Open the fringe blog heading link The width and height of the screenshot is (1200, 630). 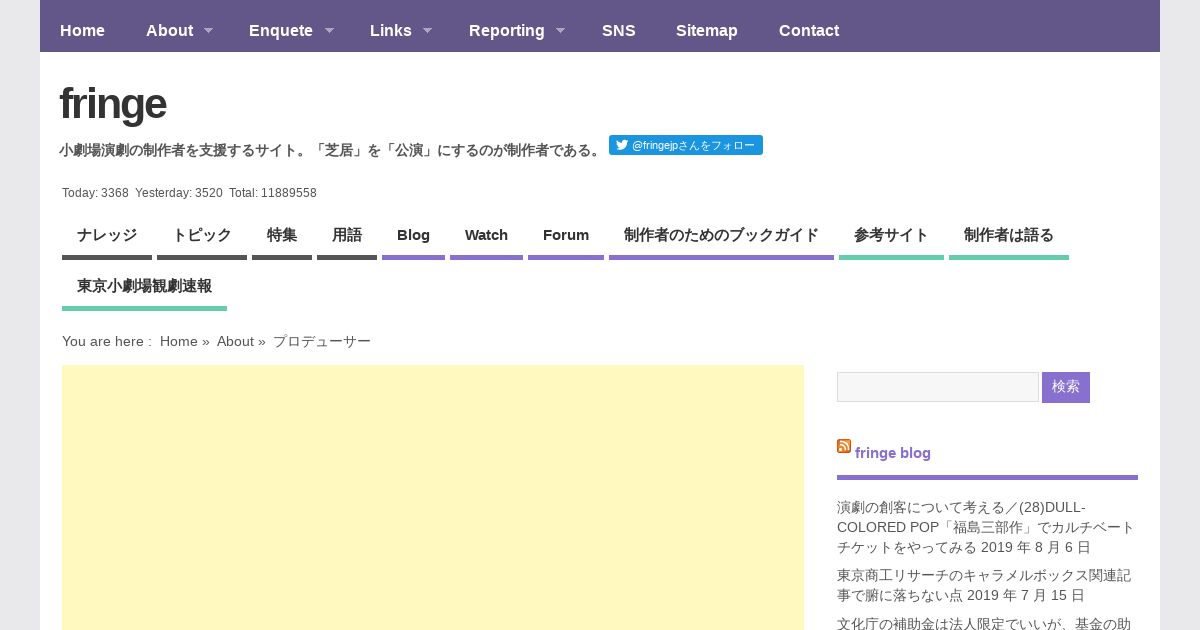(892, 453)
